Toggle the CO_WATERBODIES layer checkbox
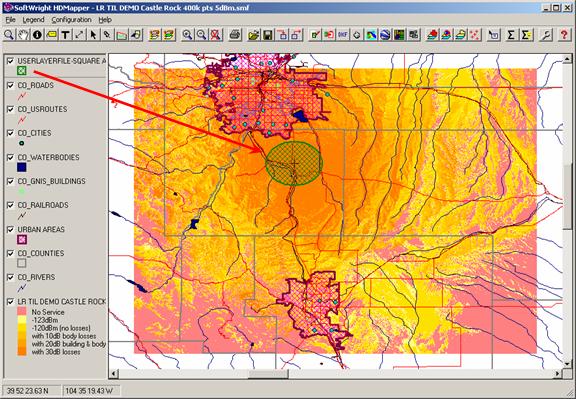The image size is (576, 399). coord(11,157)
